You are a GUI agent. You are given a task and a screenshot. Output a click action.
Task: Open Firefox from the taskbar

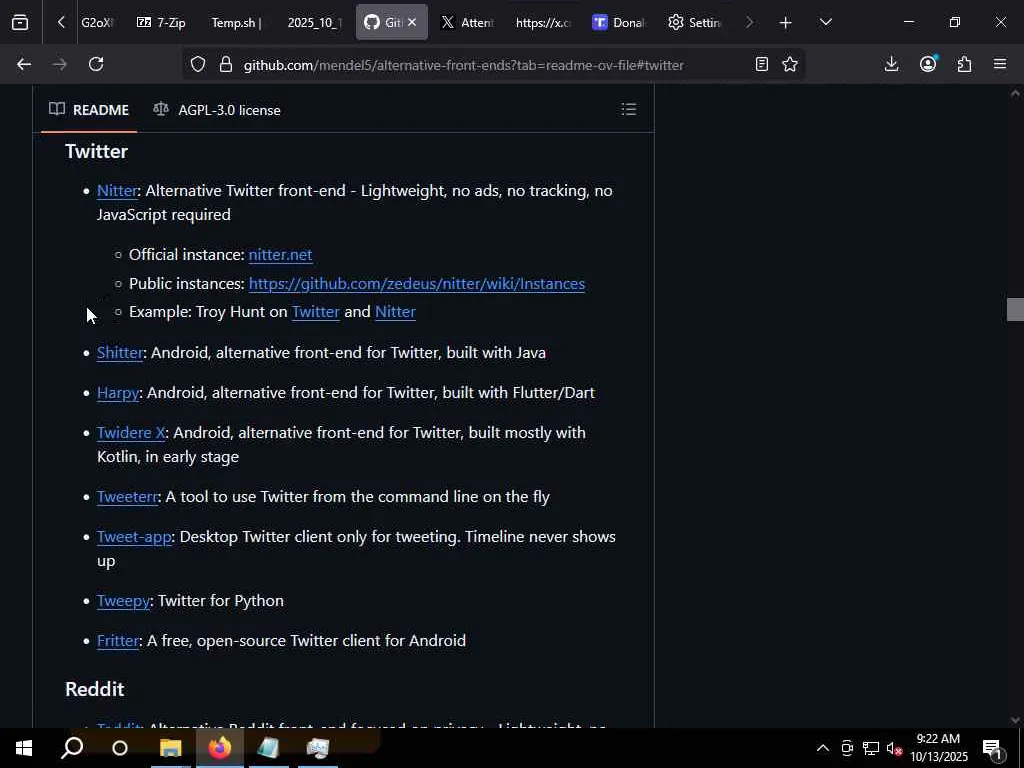tap(220, 747)
